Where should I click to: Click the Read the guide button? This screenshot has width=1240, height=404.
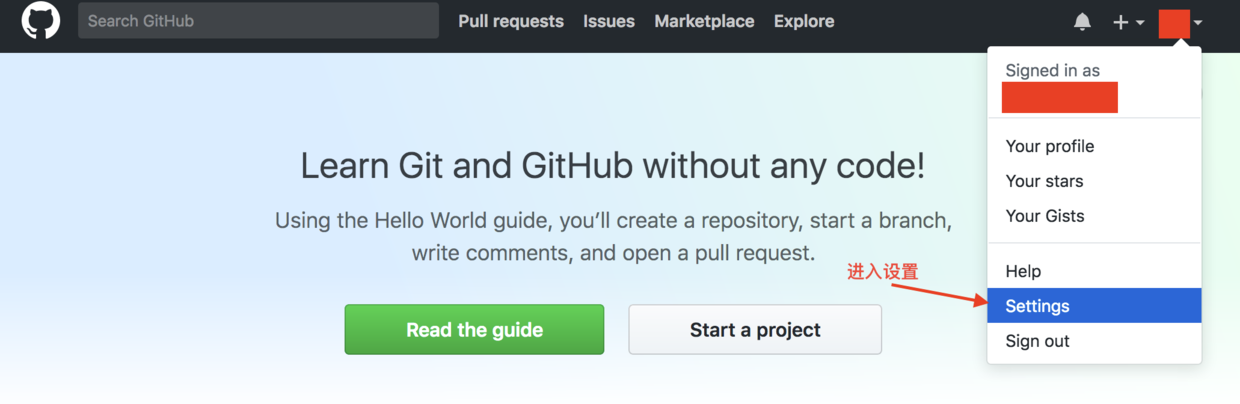tap(474, 330)
